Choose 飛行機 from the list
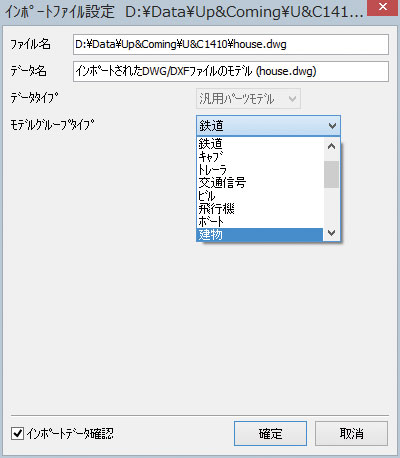400x458 pixels. 260,209
